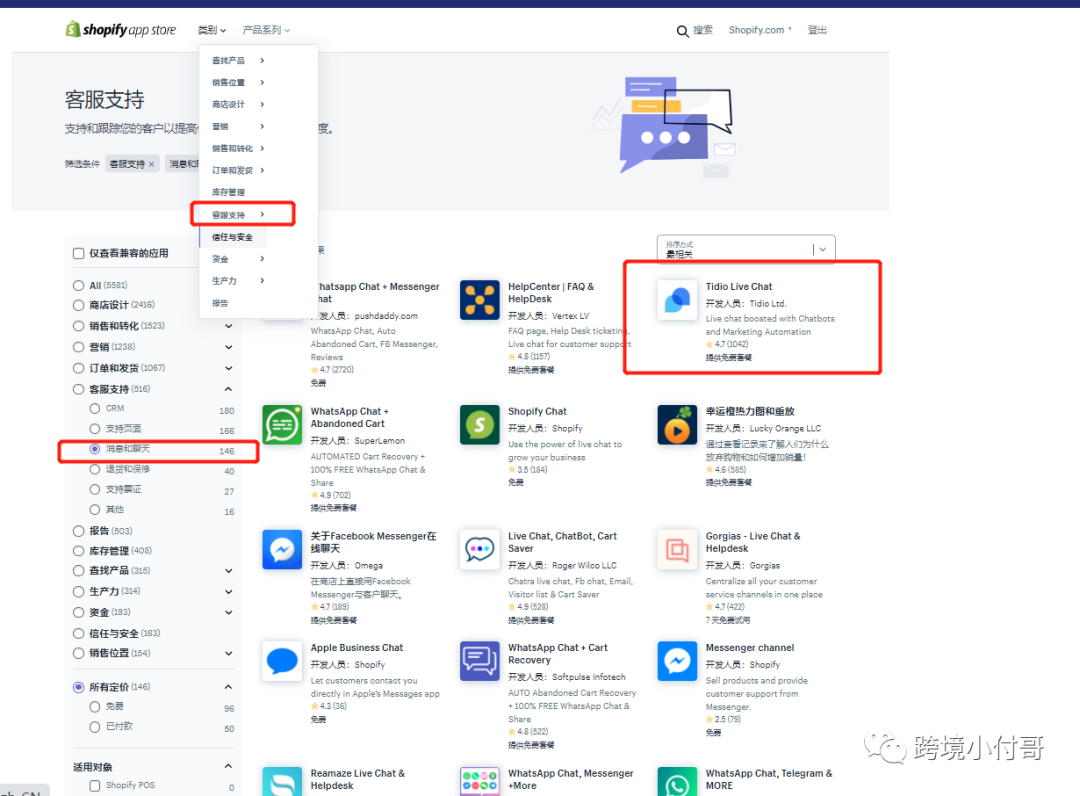This screenshot has width=1080, height=796.
Task: Open 查找产品 in the category menu
Action: pyautogui.click(x=238, y=61)
